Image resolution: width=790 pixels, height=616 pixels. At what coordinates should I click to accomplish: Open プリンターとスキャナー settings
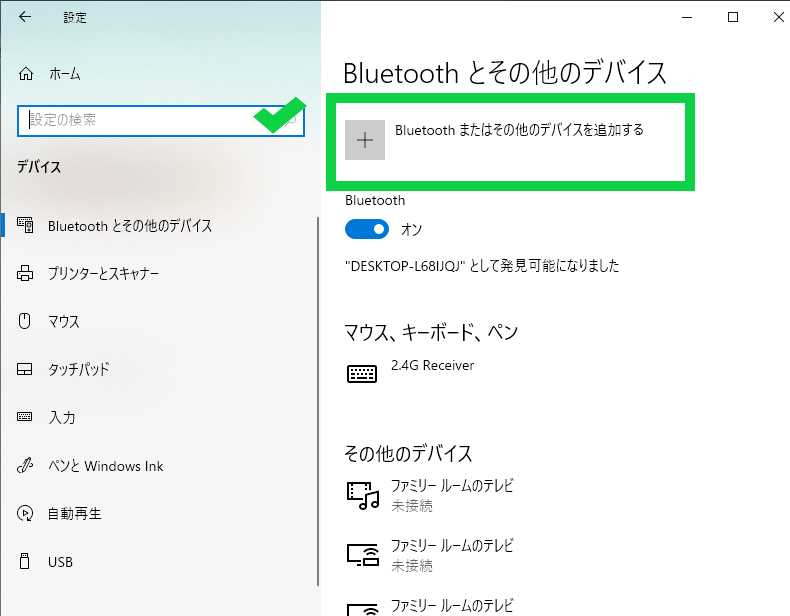coord(103,273)
